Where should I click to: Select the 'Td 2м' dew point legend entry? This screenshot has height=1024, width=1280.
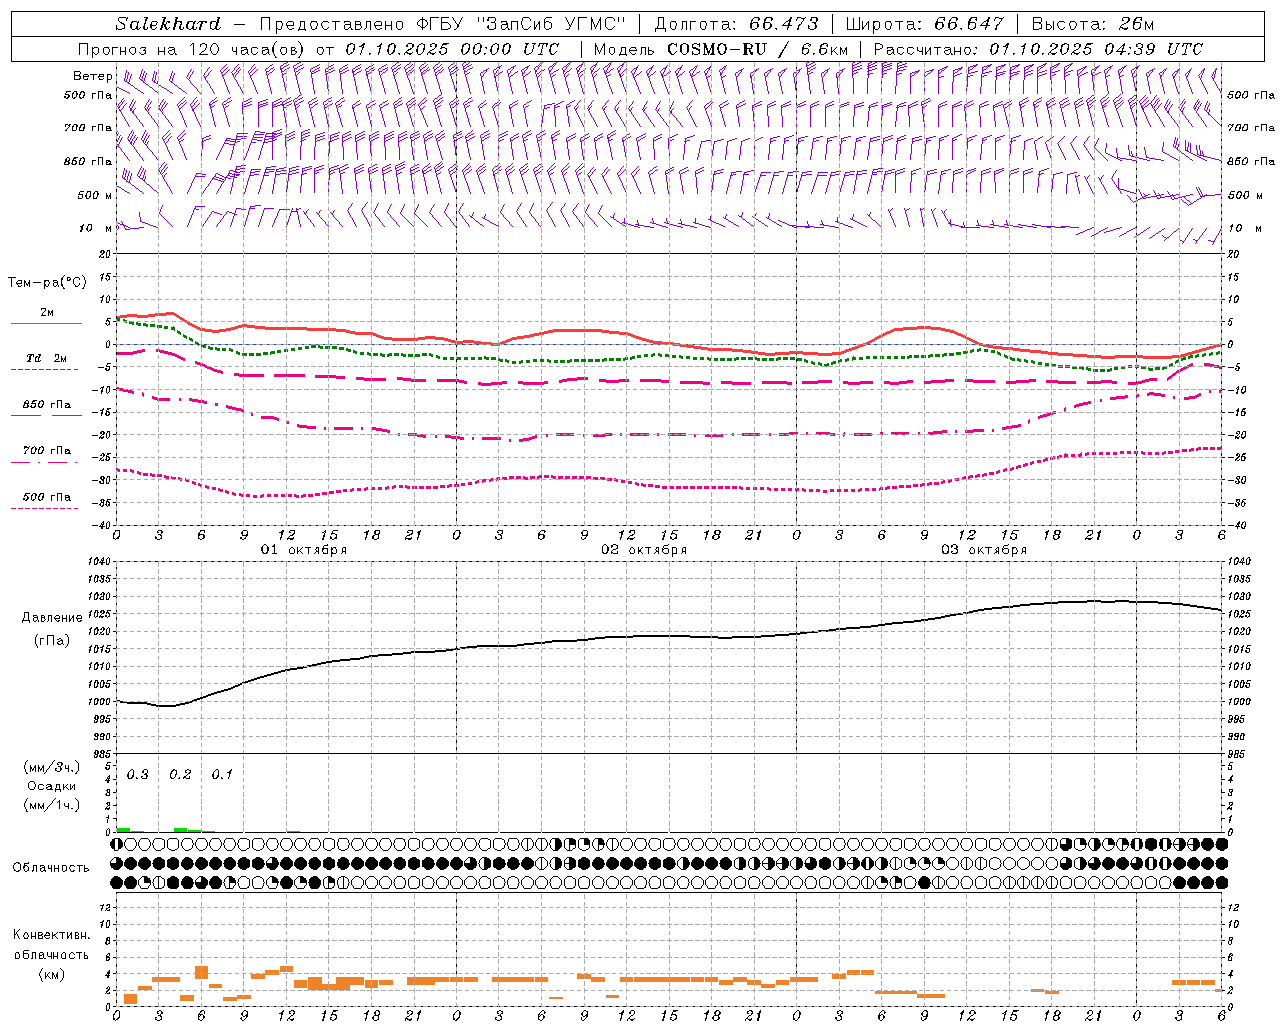coord(47,358)
